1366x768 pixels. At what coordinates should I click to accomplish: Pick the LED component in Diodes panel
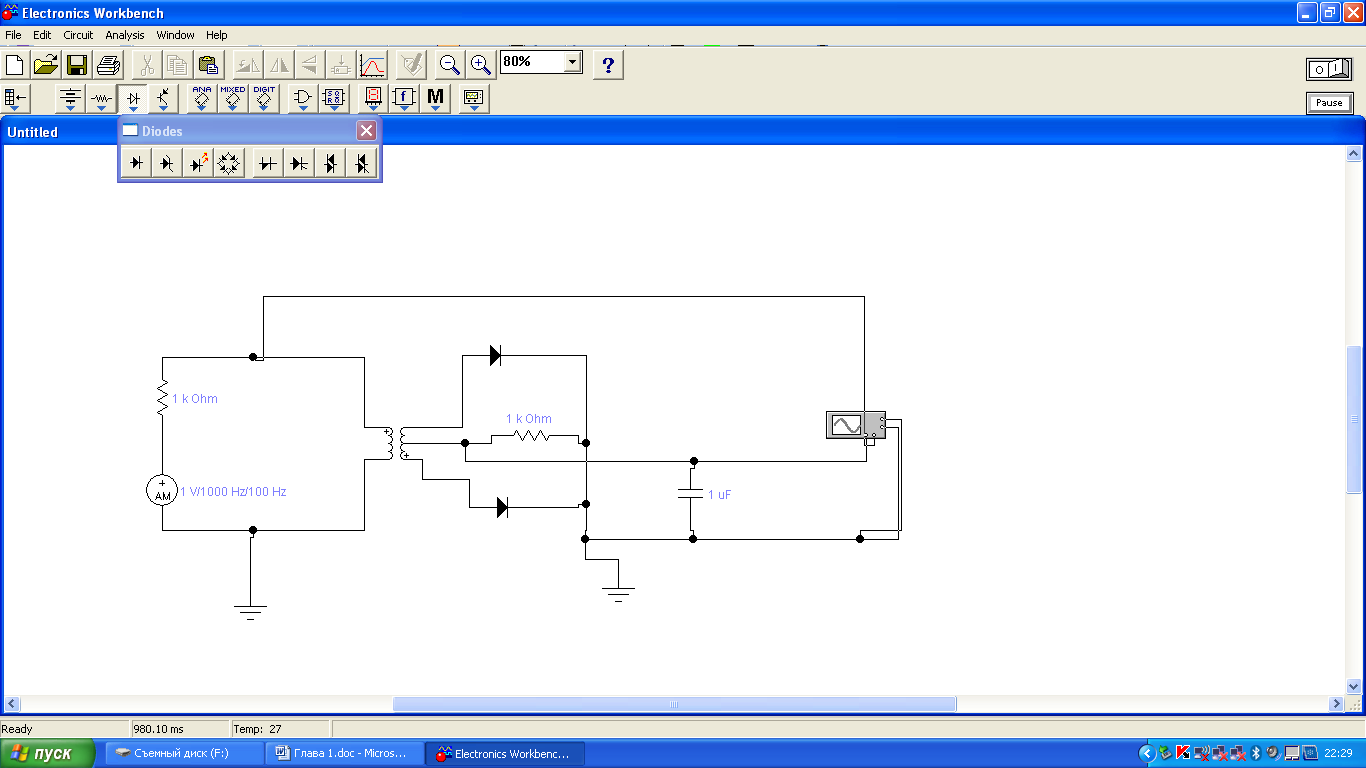[x=199, y=163]
